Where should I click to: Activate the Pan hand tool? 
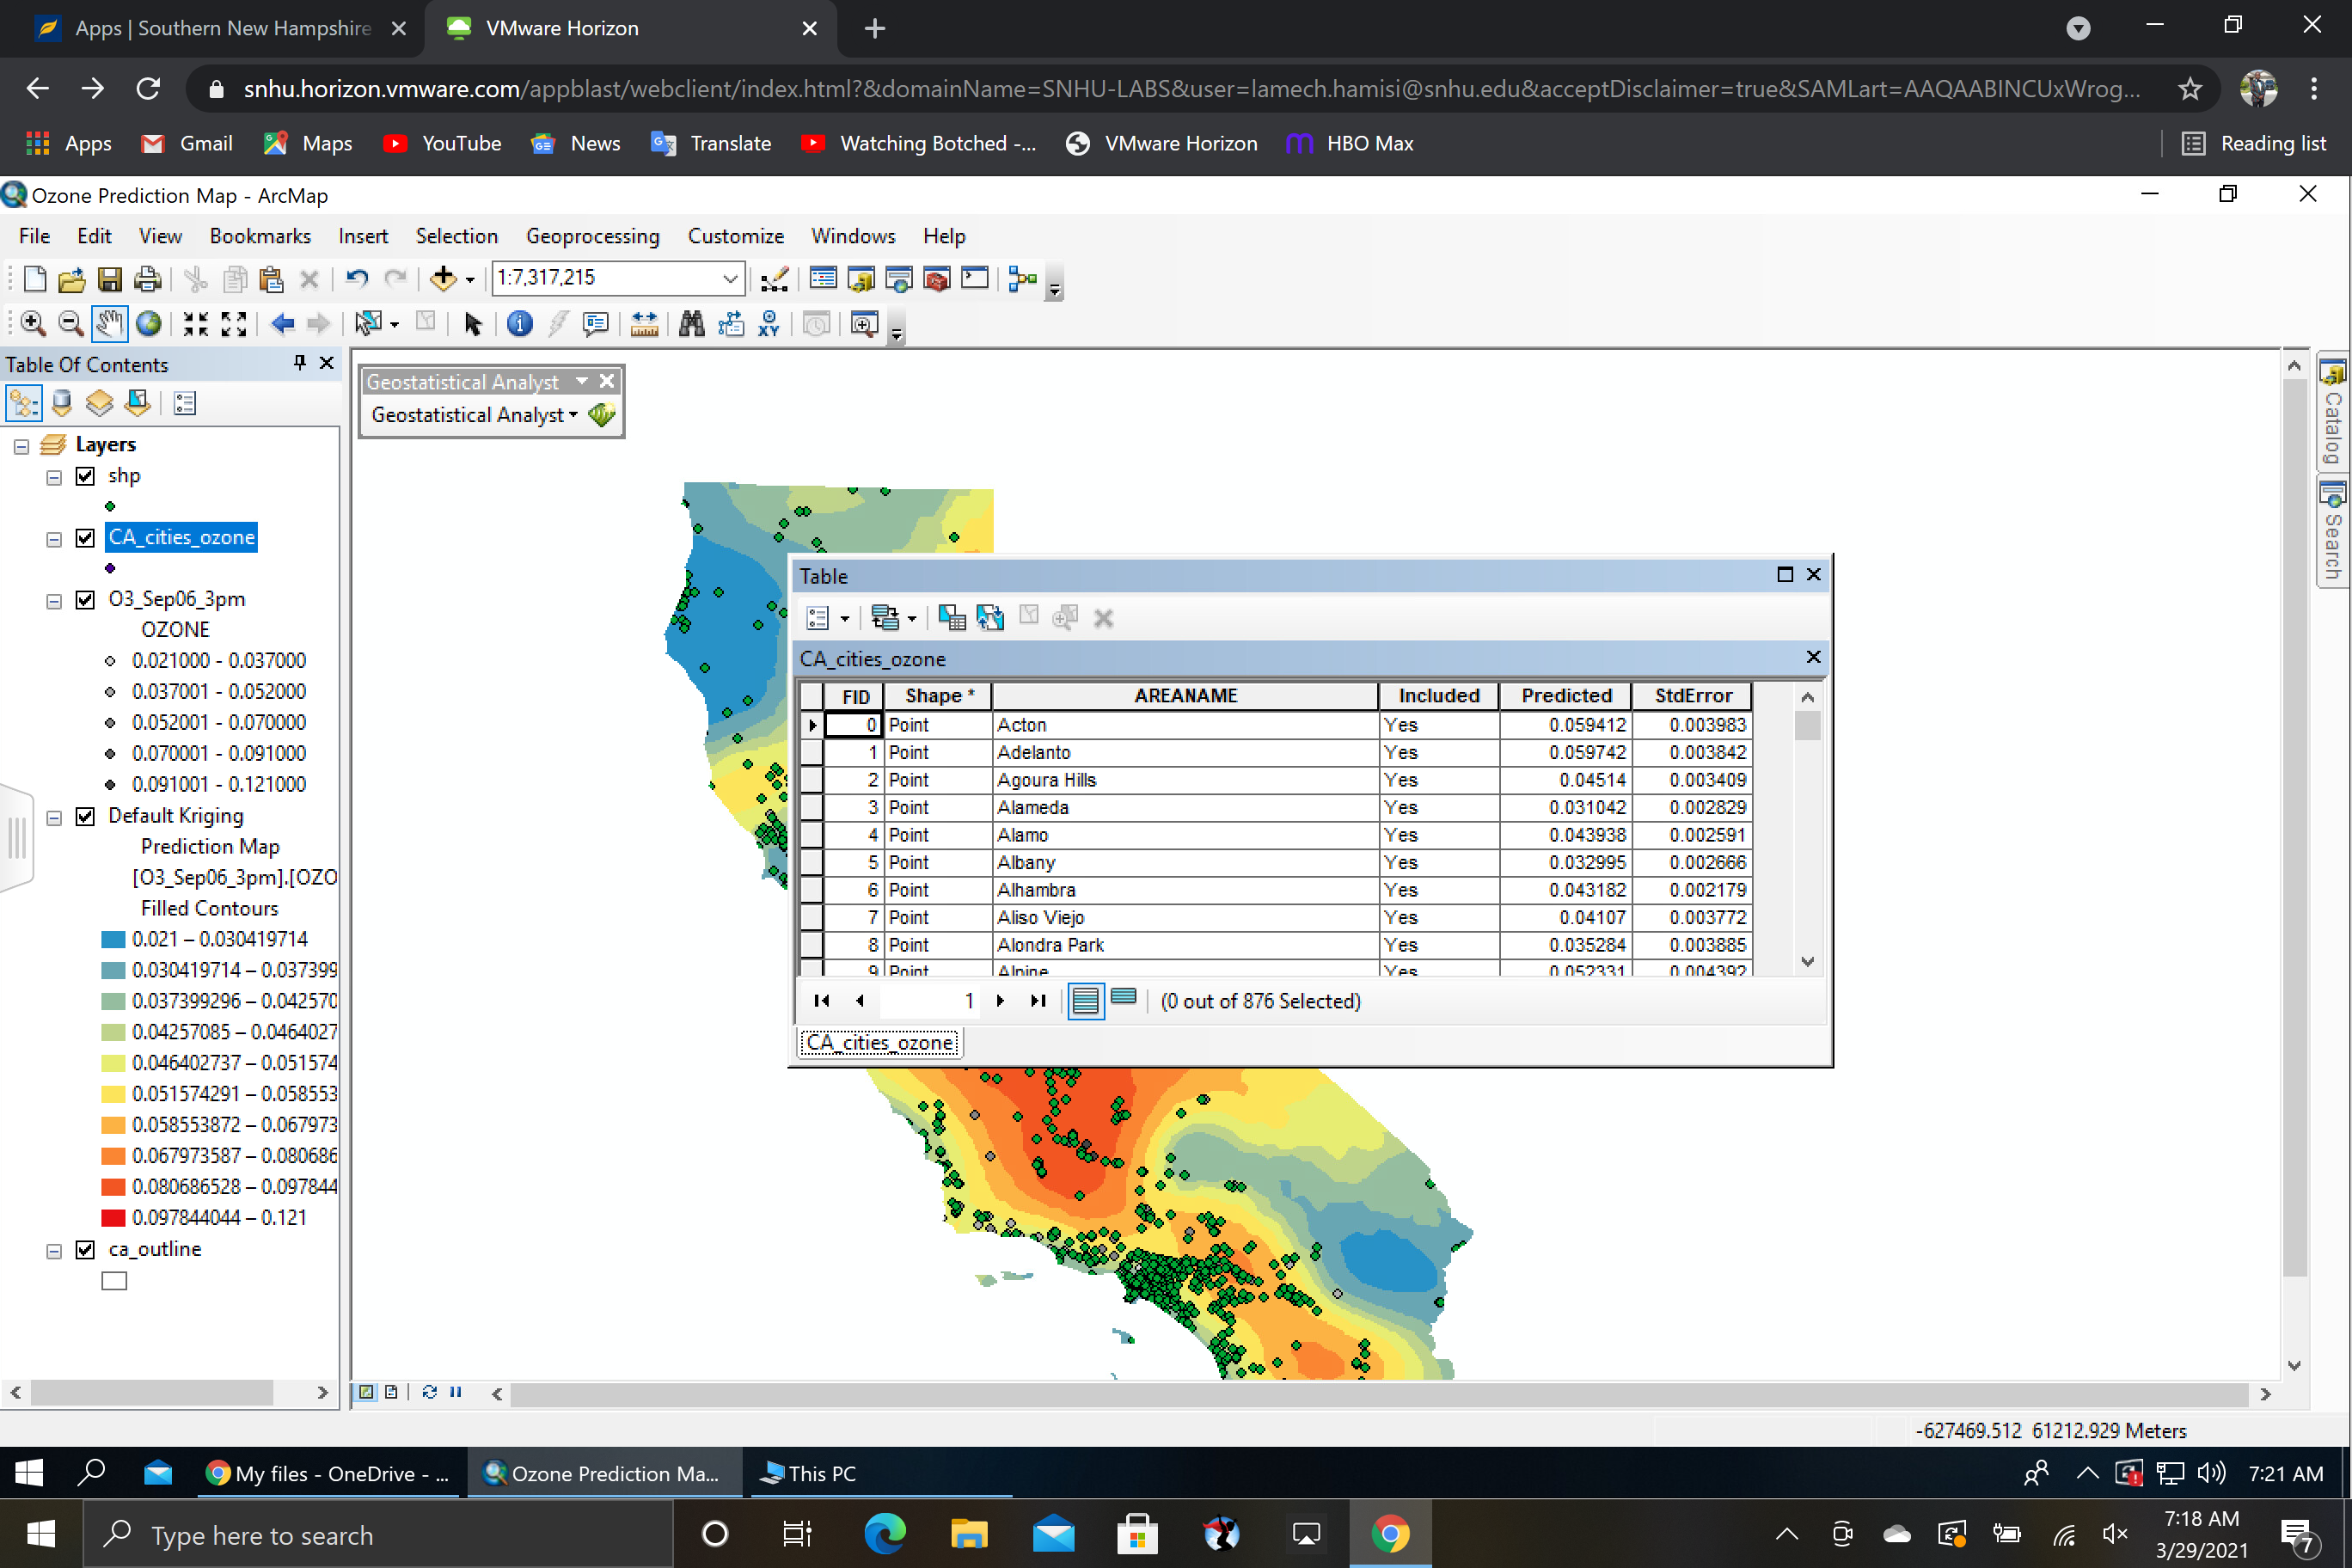coord(109,324)
